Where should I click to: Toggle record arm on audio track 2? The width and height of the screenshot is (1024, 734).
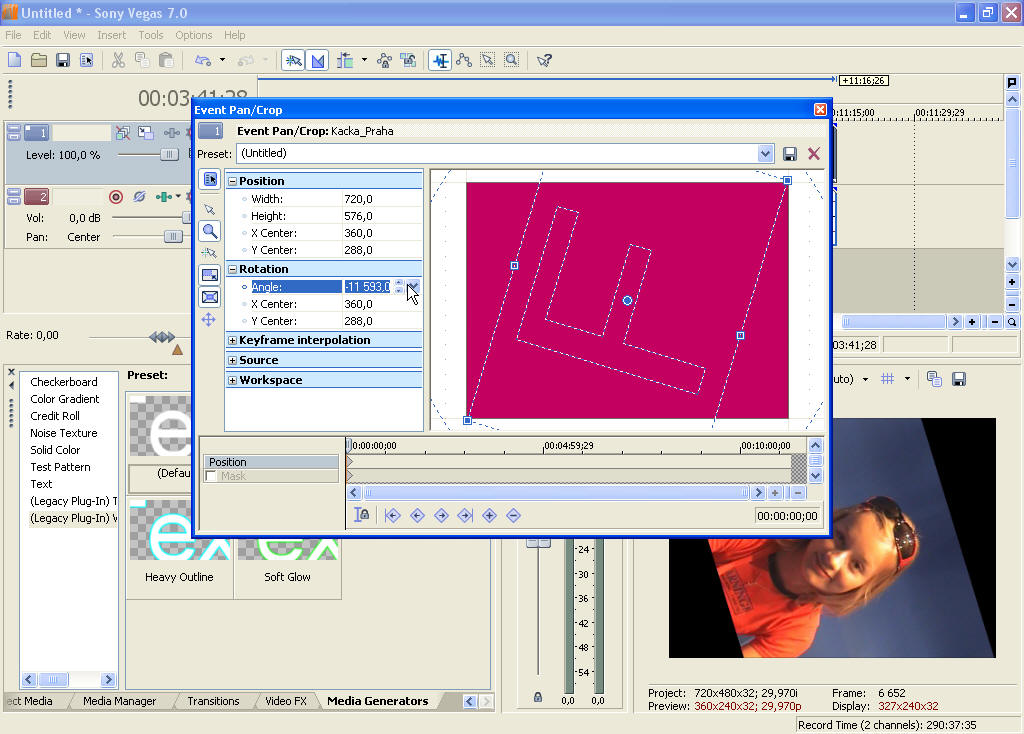(x=116, y=197)
